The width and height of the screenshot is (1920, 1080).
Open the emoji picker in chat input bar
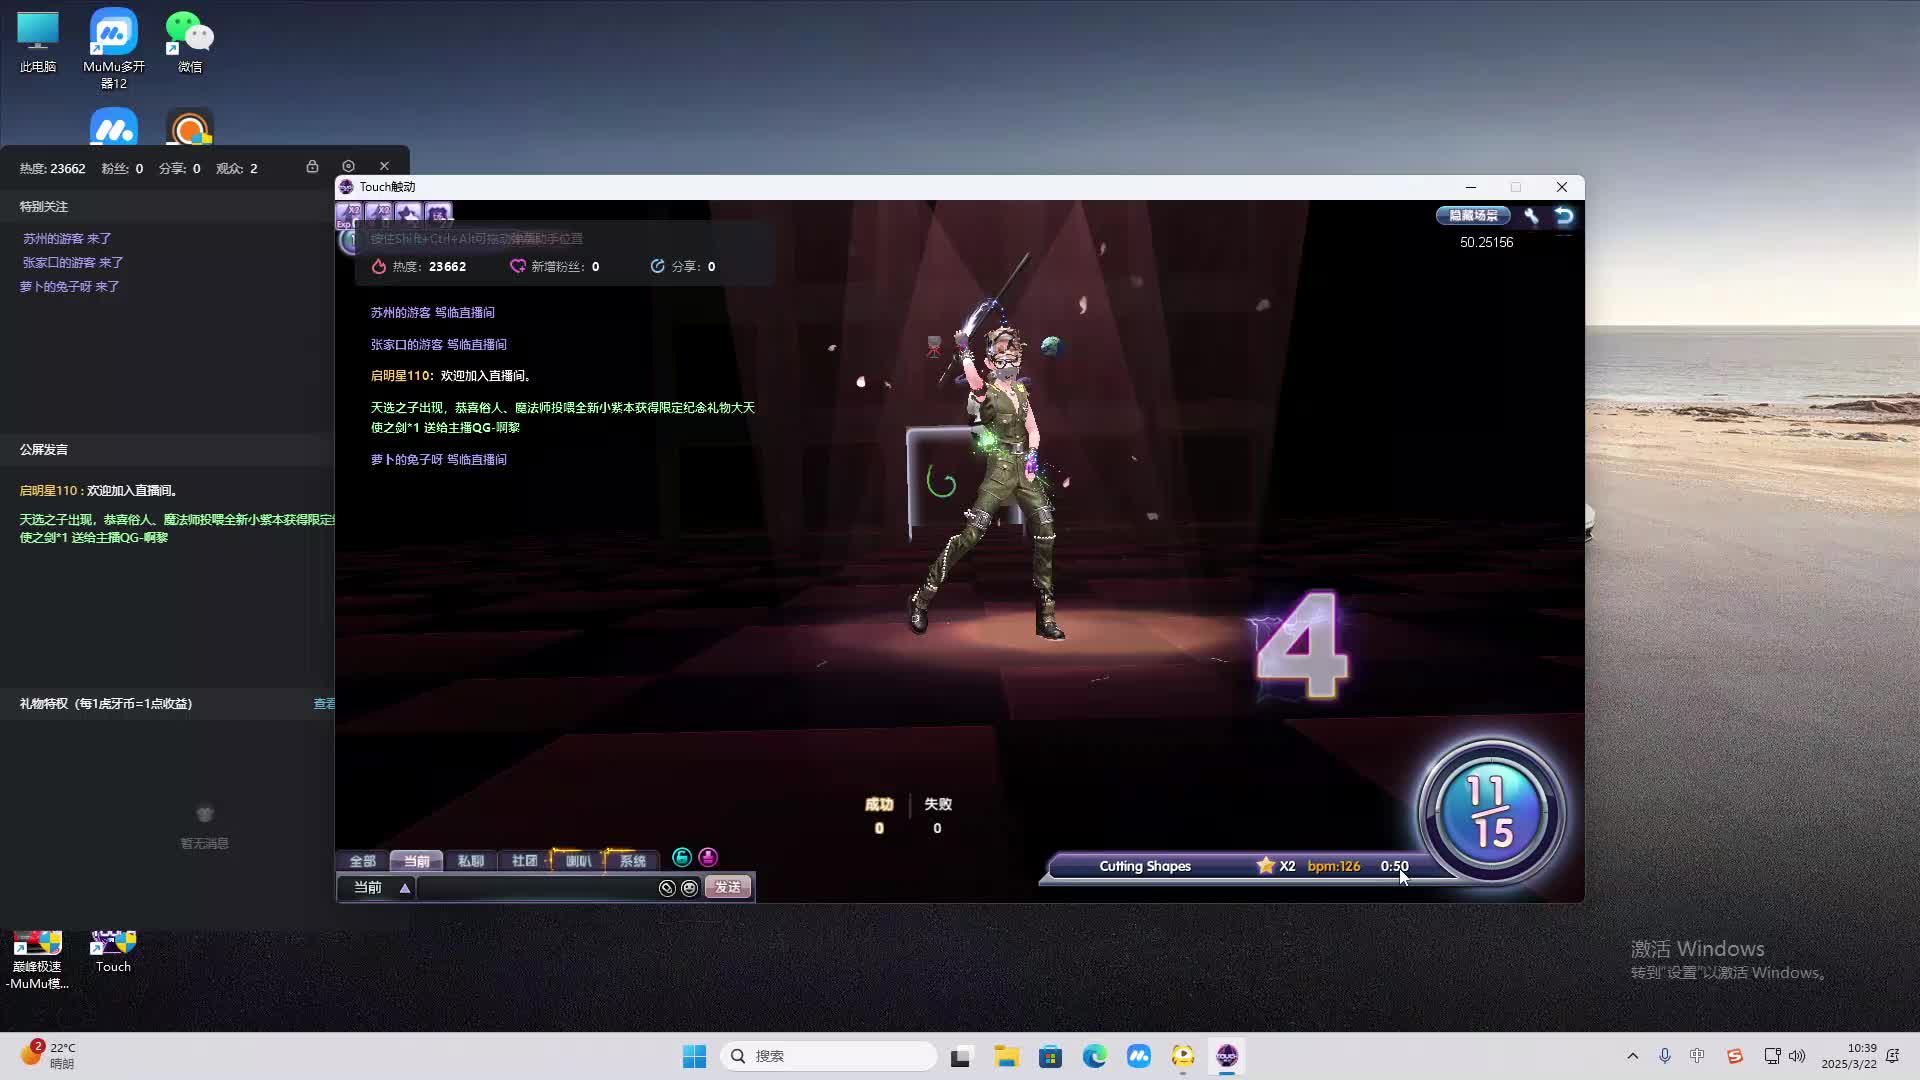pos(690,888)
